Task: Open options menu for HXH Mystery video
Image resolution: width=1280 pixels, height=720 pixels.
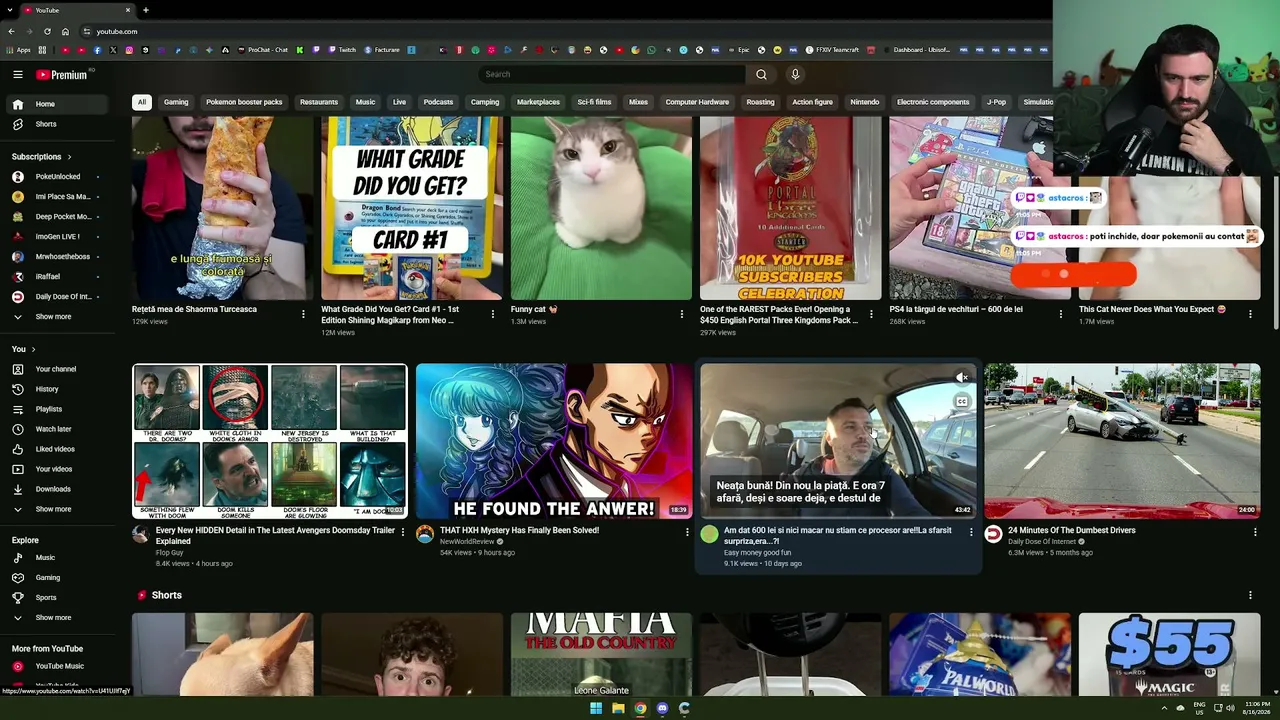Action: coord(687,532)
